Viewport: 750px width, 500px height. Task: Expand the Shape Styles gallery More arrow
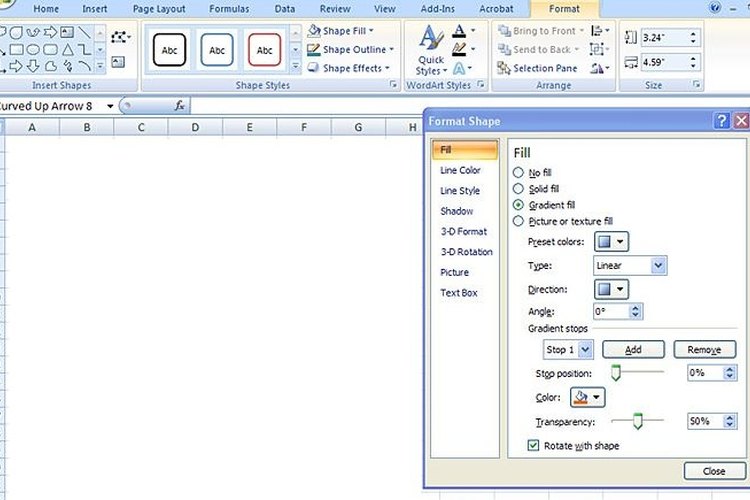[x=296, y=66]
